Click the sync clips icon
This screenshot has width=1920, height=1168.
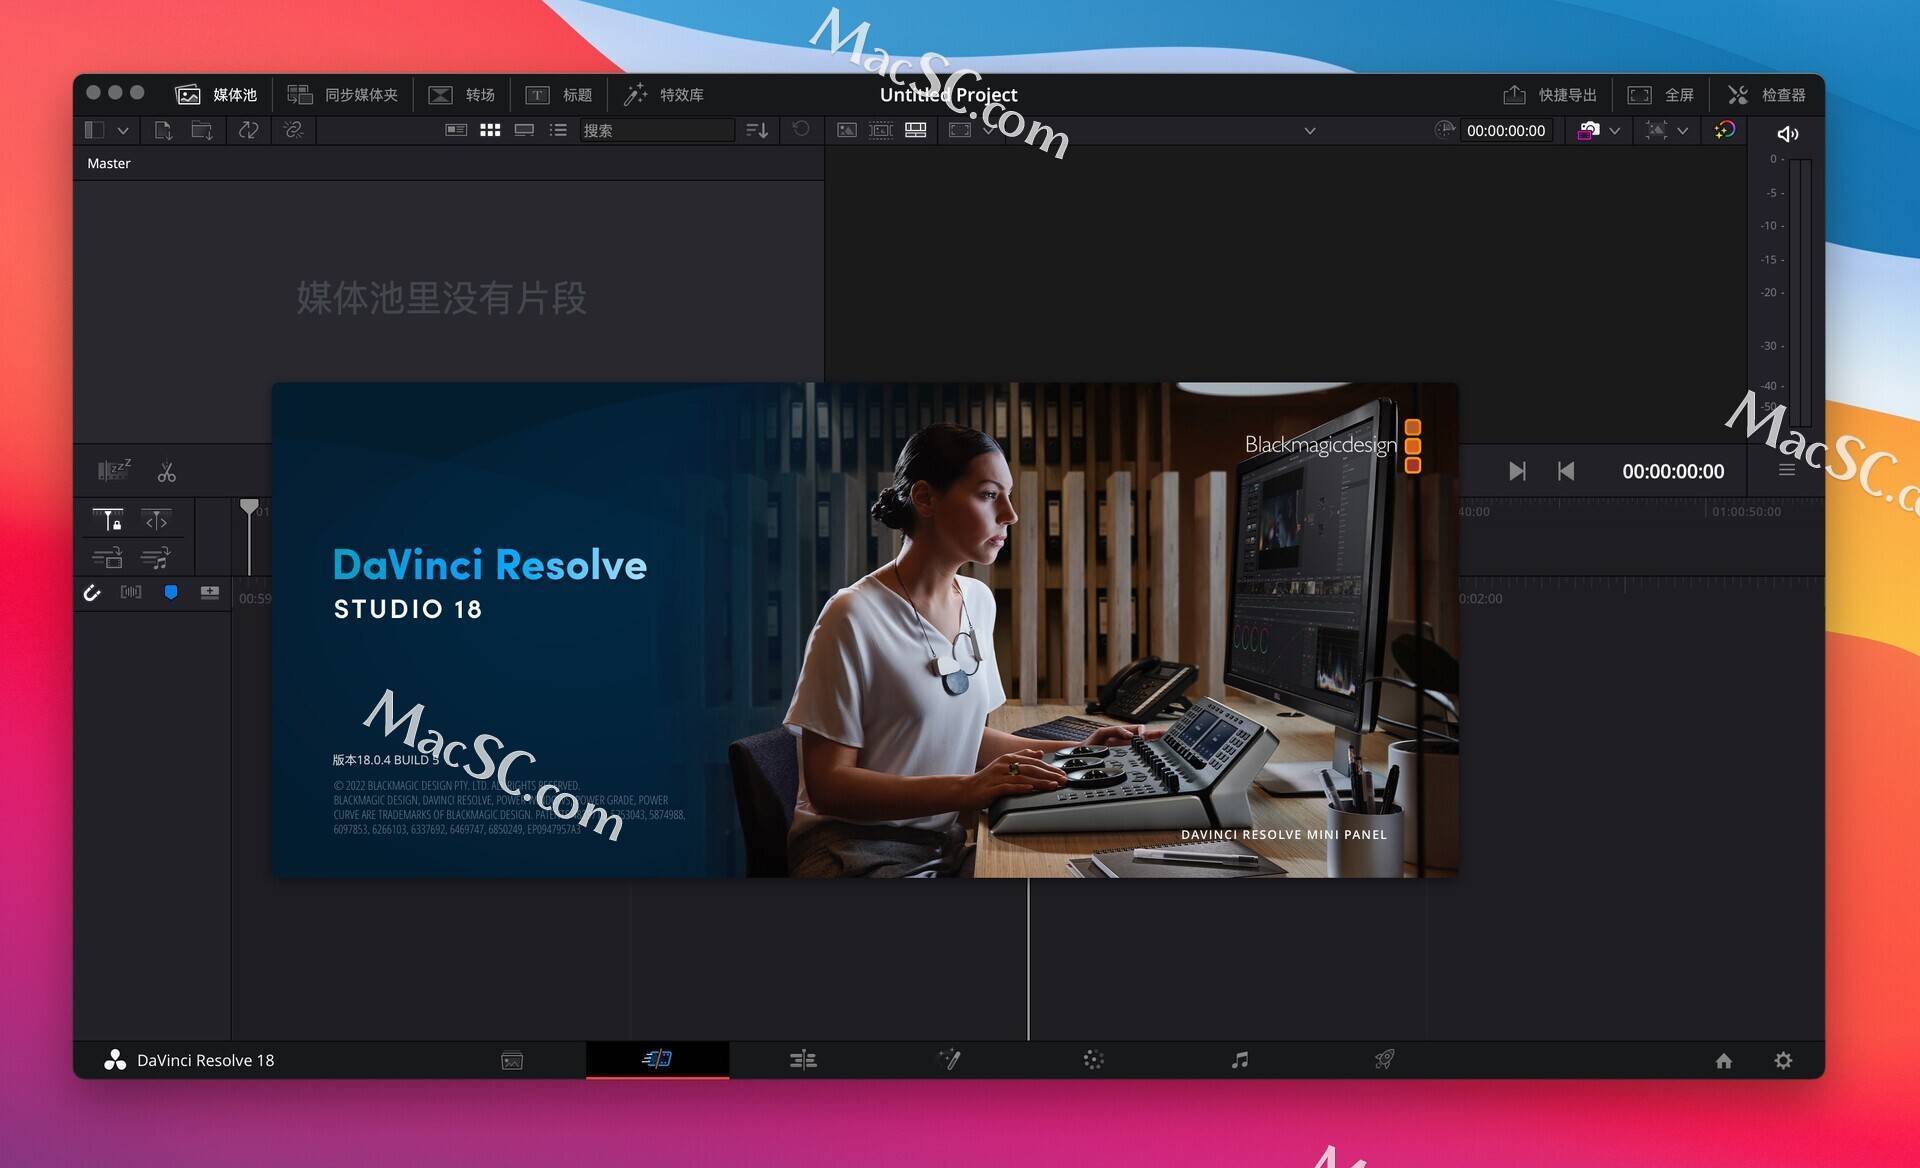(248, 130)
